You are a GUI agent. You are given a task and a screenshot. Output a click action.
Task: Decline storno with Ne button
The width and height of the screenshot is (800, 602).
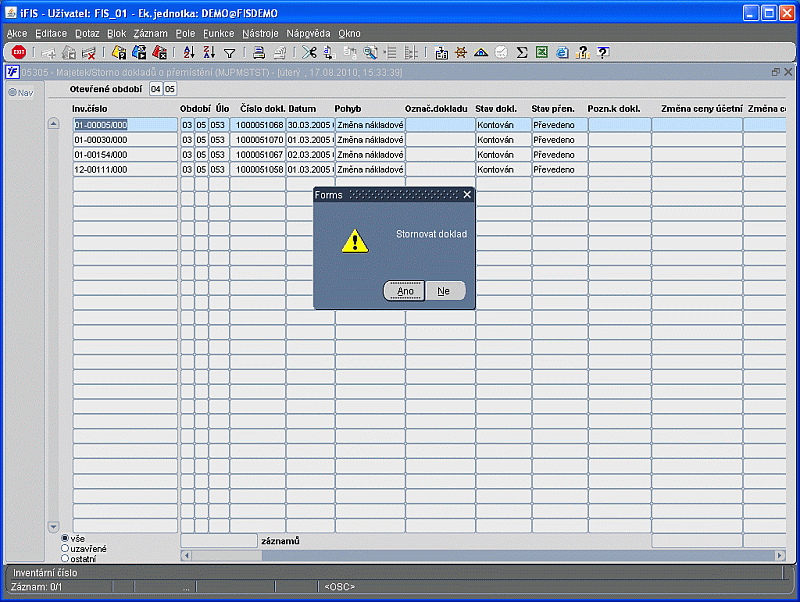[445, 291]
